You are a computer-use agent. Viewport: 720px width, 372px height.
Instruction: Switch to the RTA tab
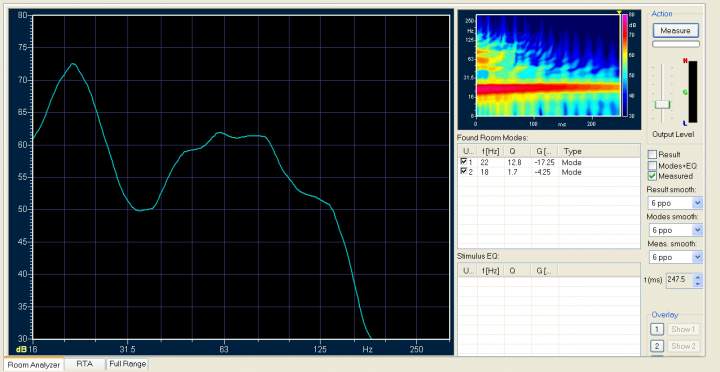[85, 364]
